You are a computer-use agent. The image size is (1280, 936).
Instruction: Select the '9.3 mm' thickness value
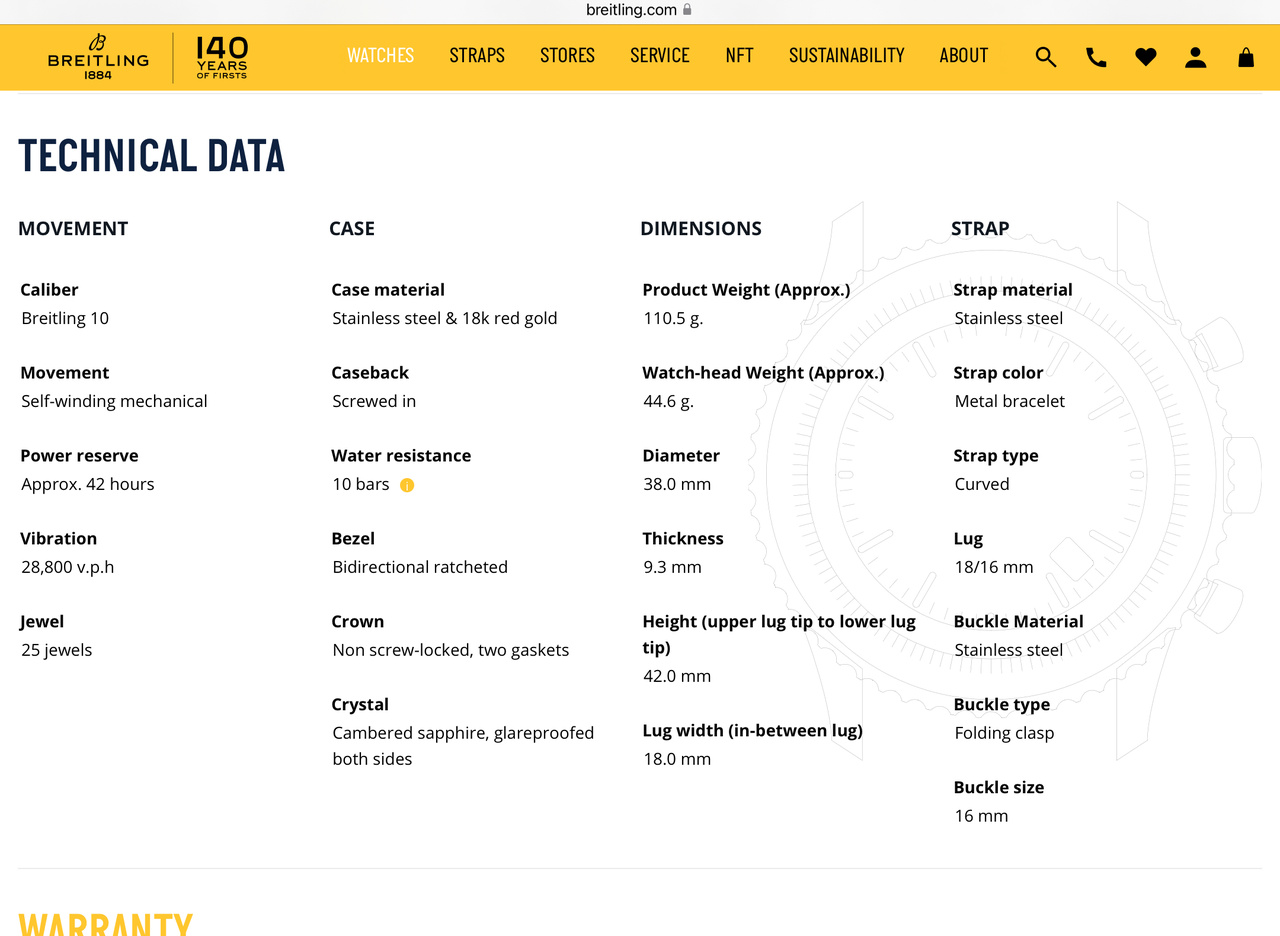[x=672, y=567]
